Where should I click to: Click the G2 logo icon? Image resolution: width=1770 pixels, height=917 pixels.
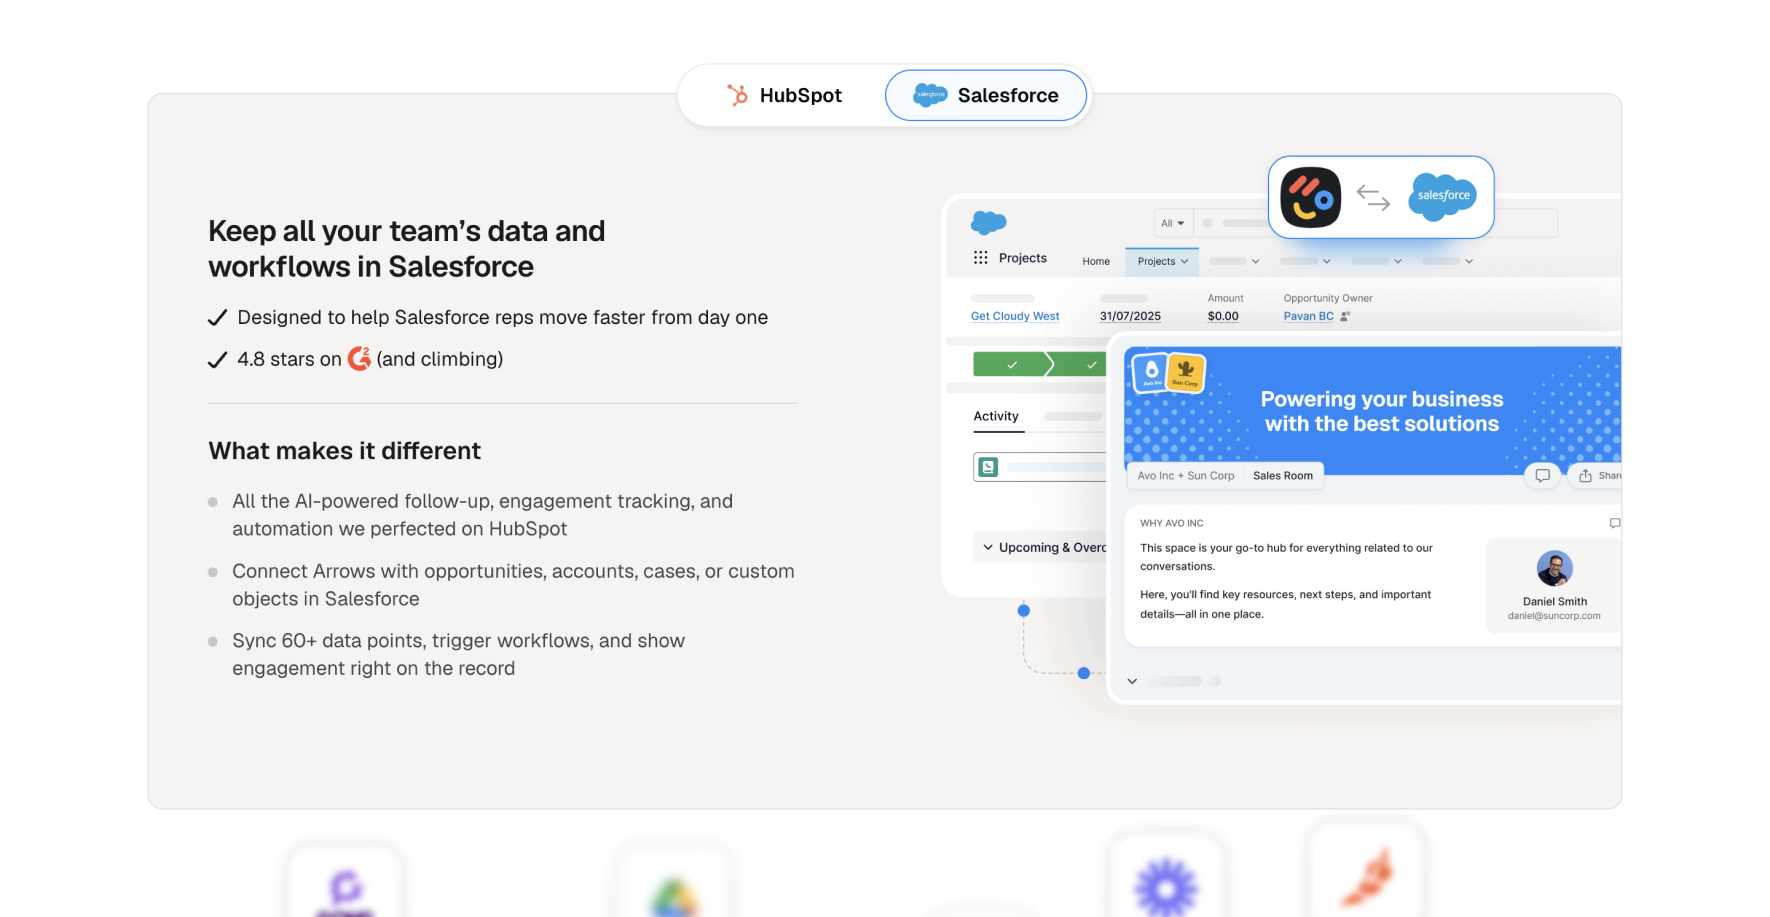[359, 358]
